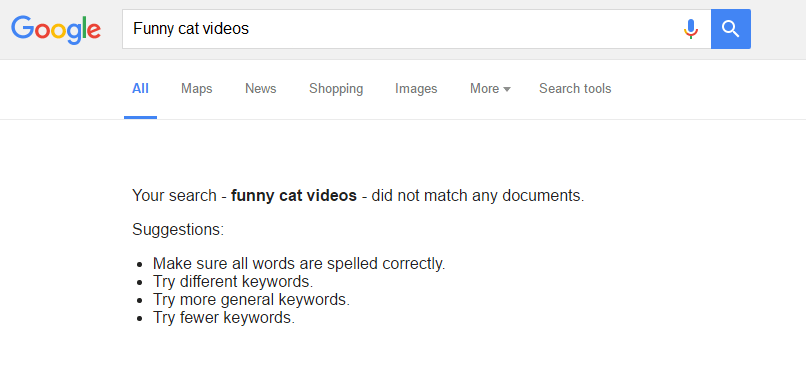Focus the search box's empty area

[463, 29]
